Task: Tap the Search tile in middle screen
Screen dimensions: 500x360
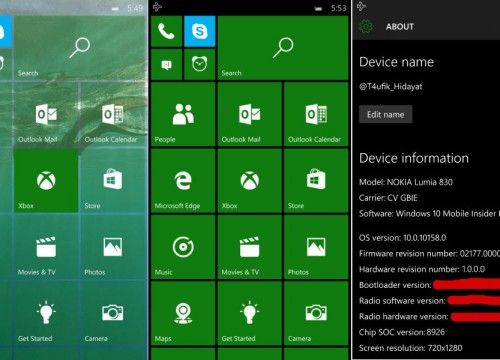Action: click(283, 48)
